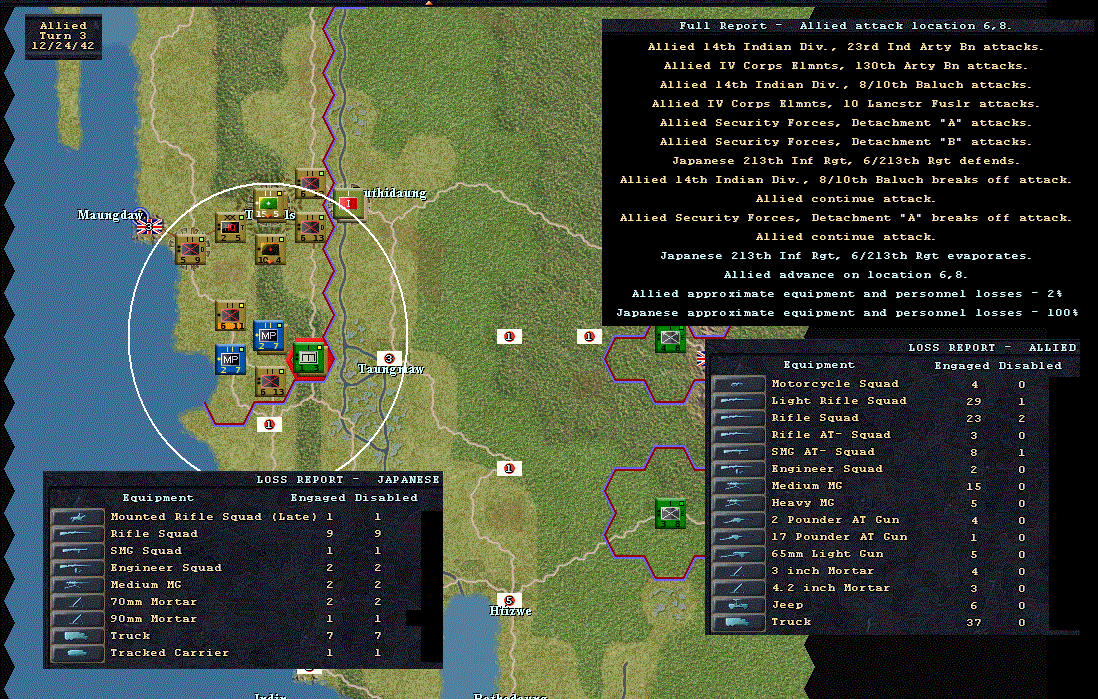The image size is (1098, 699).
Task: Click the Motorcycle Squad equipment icon
Action: pyautogui.click(x=738, y=384)
